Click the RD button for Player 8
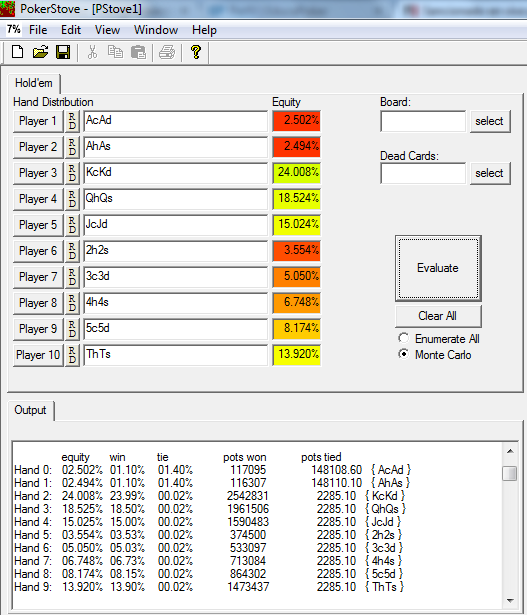Image resolution: width=527 pixels, height=615 pixels. (x=72, y=303)
